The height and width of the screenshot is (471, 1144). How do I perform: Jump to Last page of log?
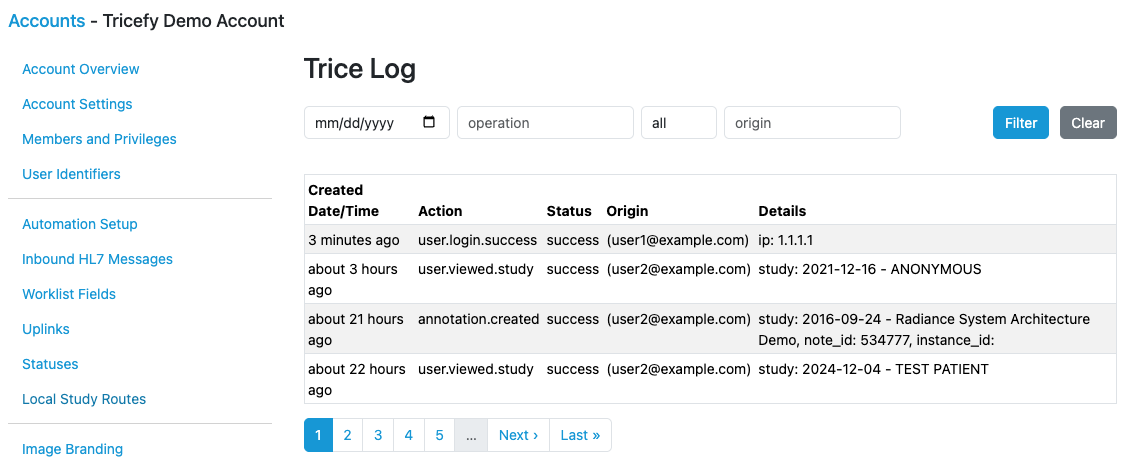pos(580,435)
